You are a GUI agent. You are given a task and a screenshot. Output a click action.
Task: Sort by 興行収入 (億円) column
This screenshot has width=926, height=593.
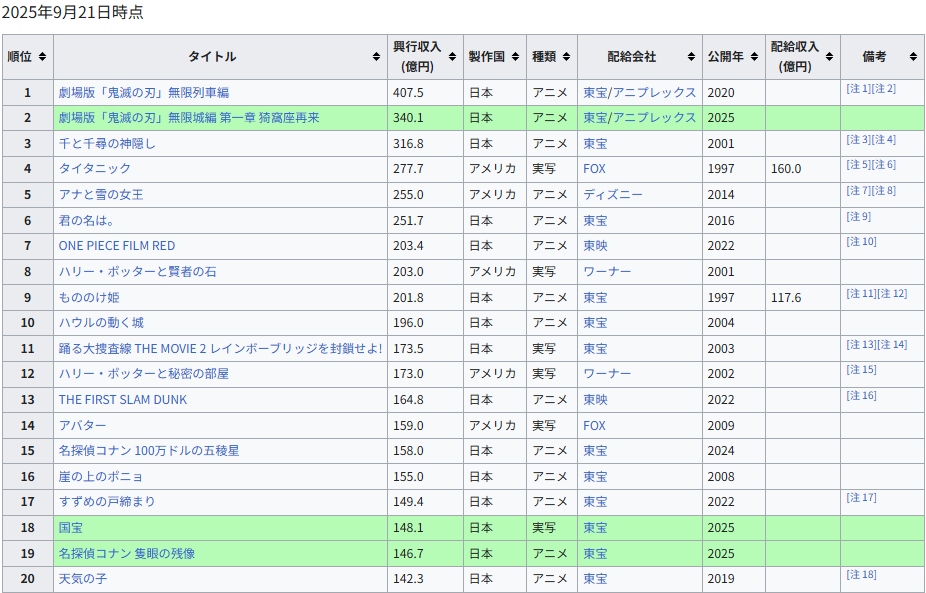point(451,57)
